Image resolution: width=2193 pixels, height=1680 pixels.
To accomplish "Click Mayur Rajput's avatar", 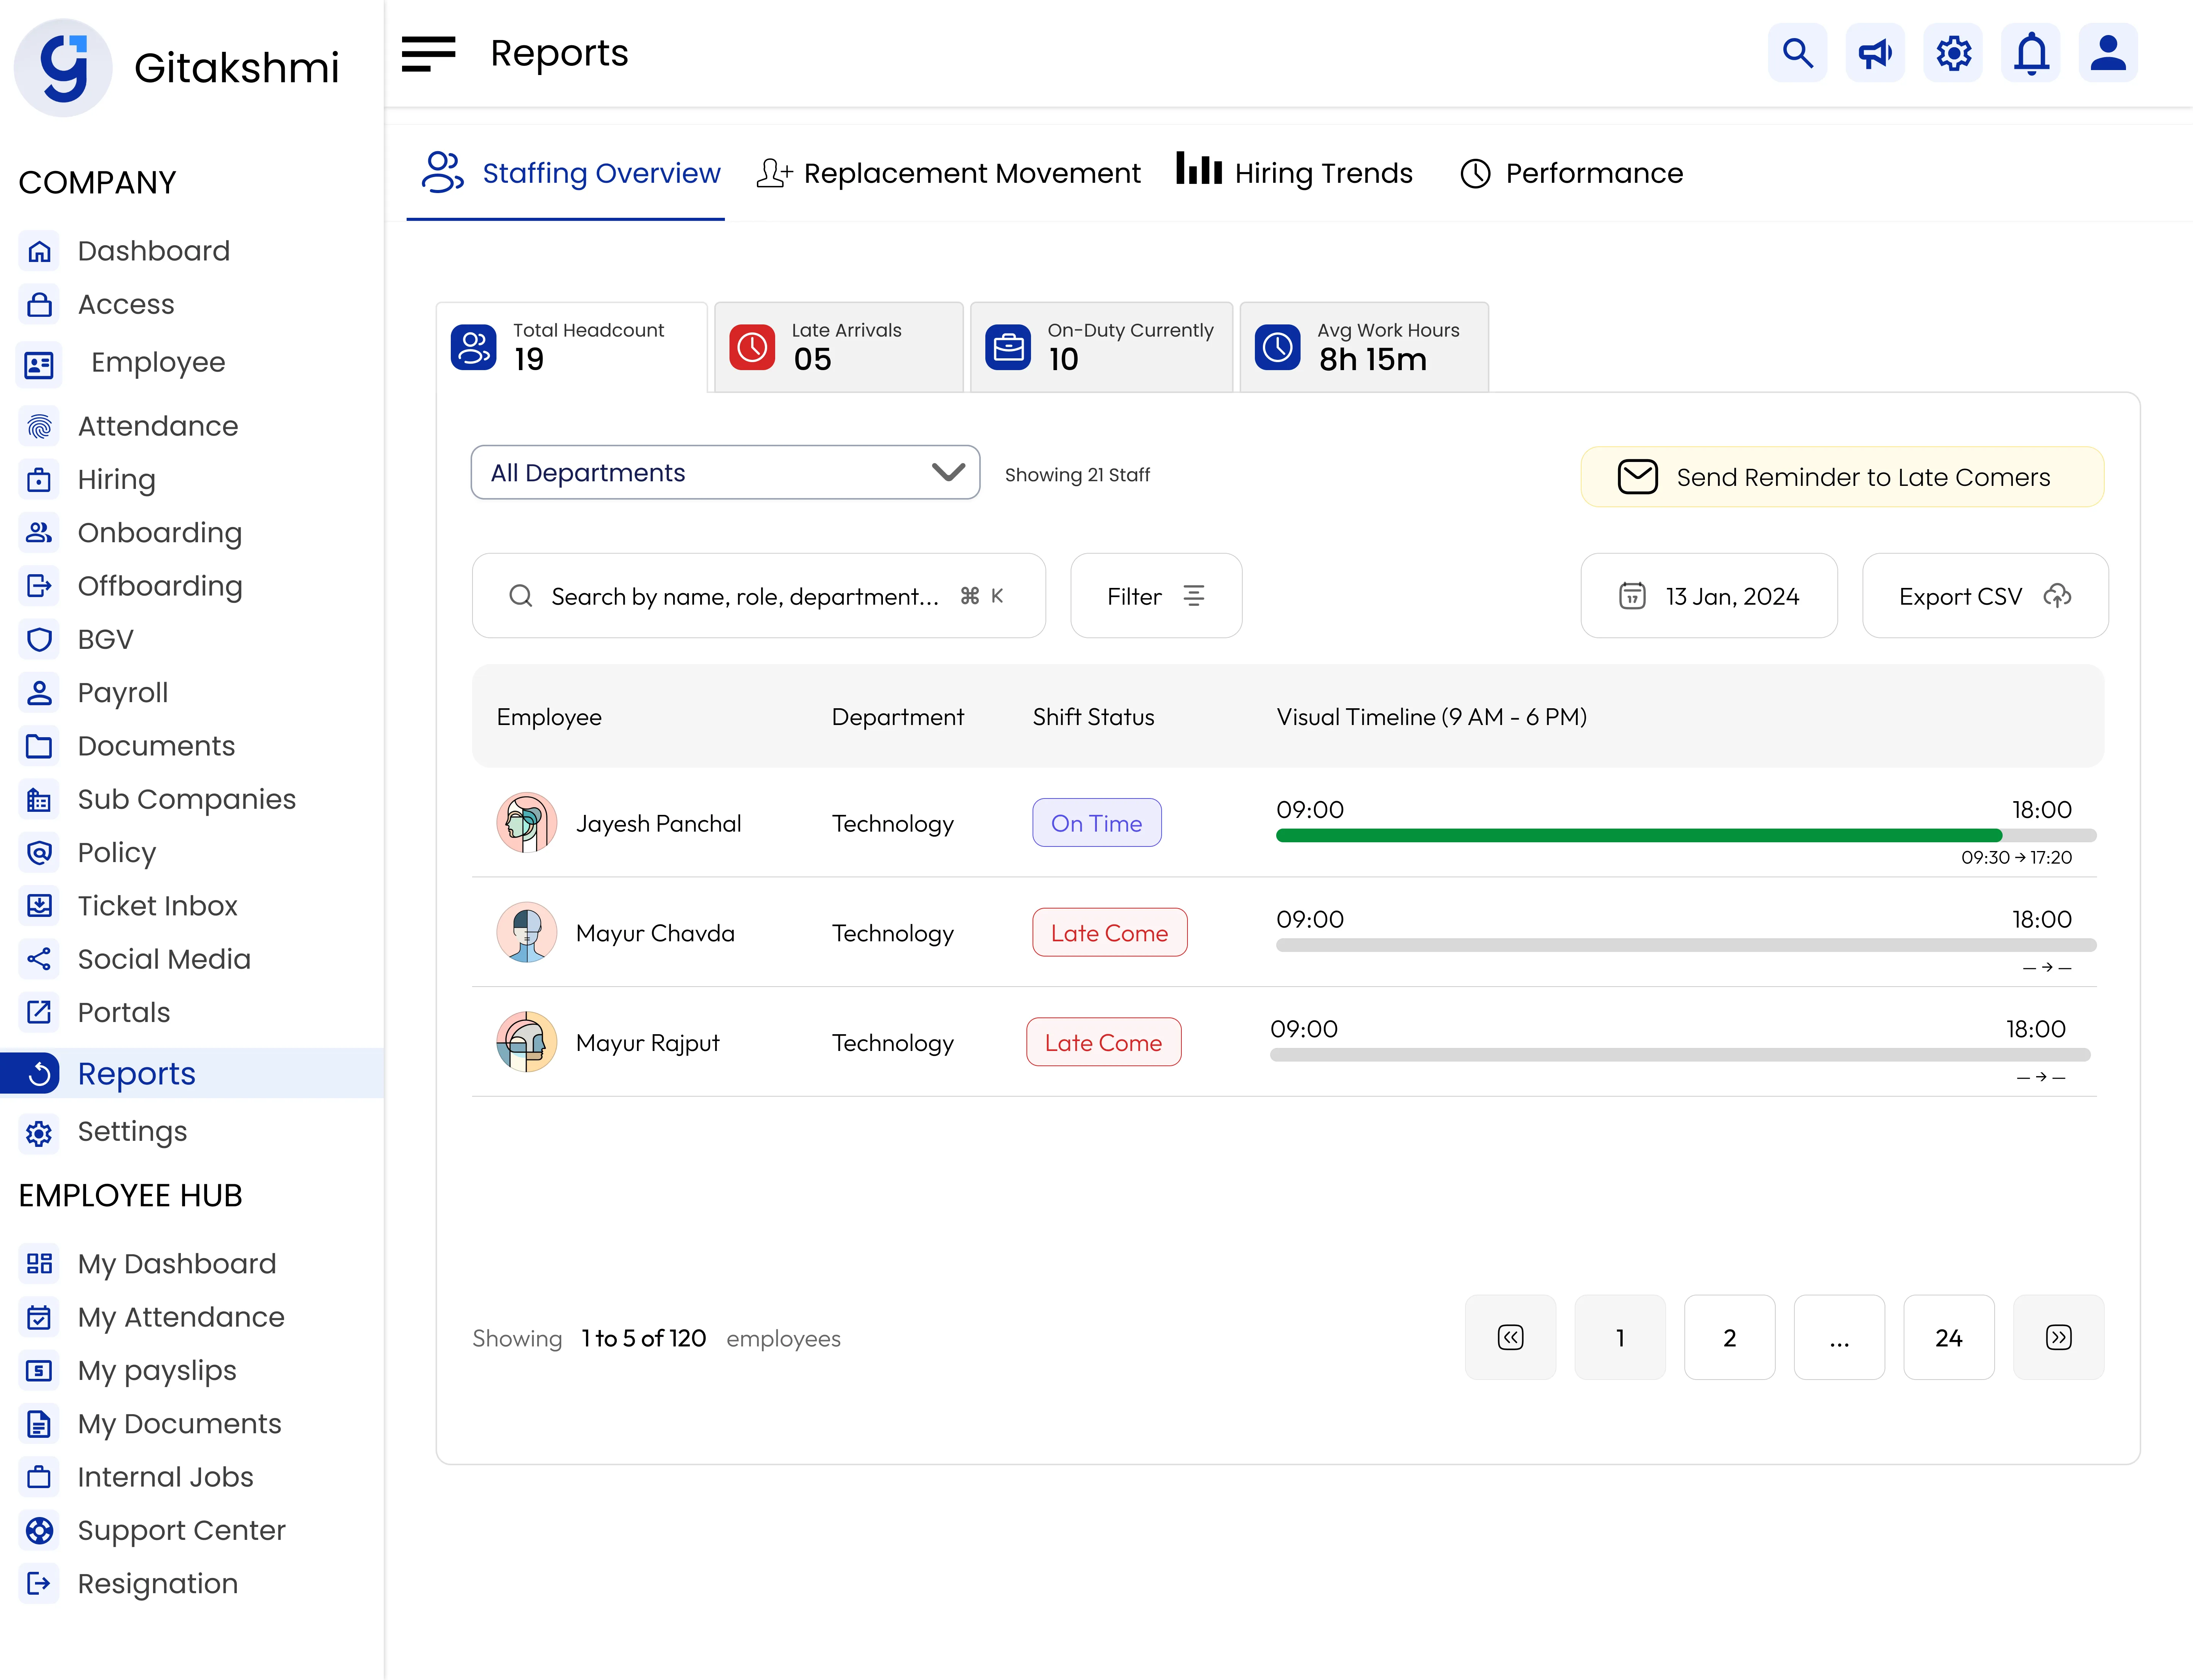I will (526, 1042).
